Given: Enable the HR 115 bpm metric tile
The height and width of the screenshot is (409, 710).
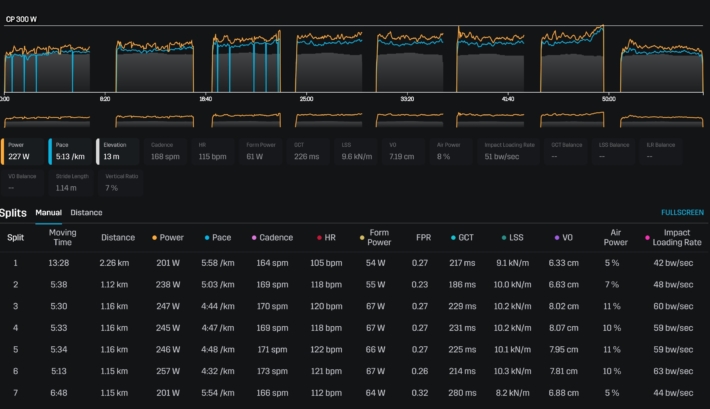Looking at the screenshot, I should coord(214,150).
